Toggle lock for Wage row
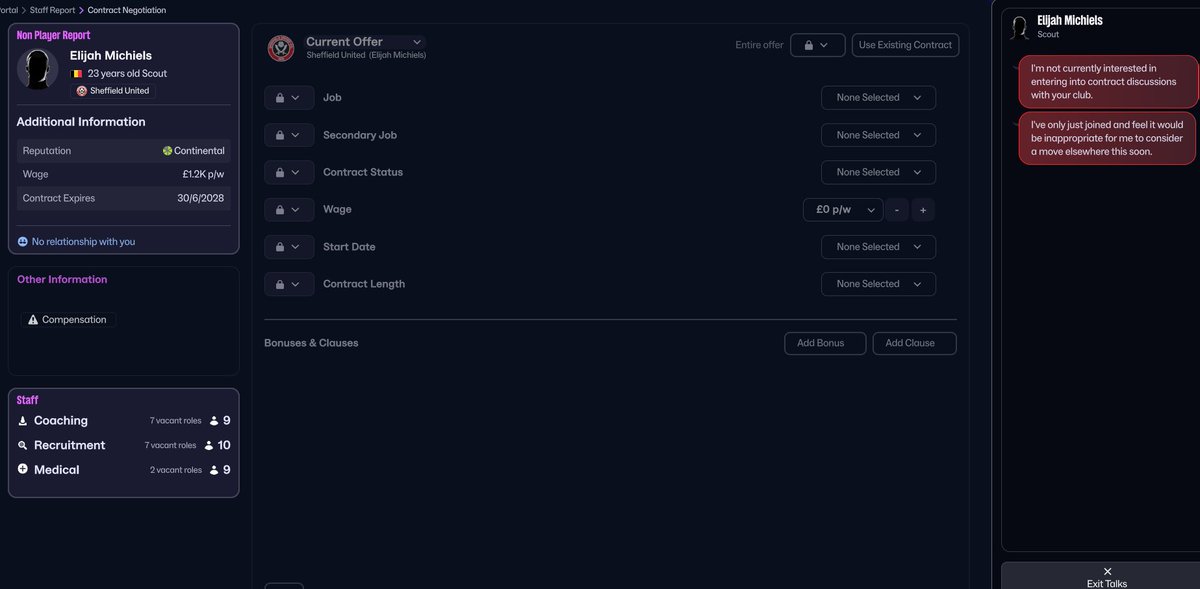The image size is (1200, 589). coord(289,210)
